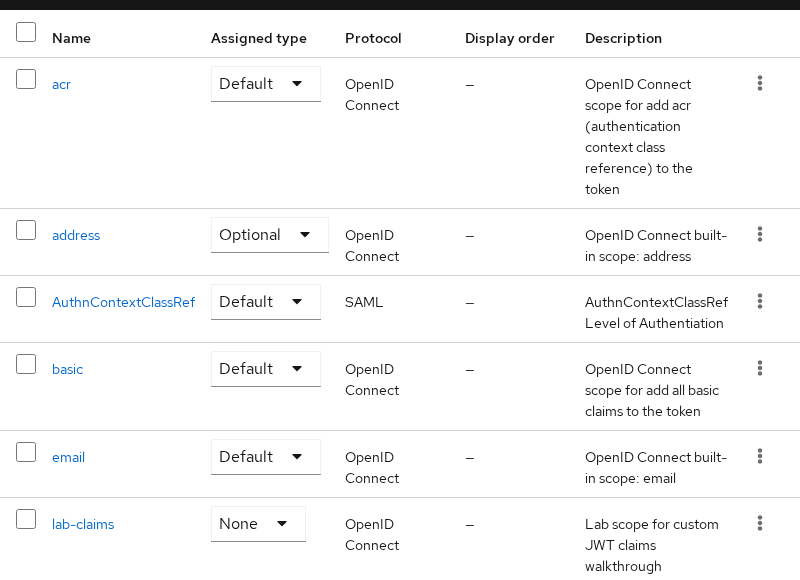Open the AuthnContextClassRef scope link

pyautogui.click(x=123, y=302)
